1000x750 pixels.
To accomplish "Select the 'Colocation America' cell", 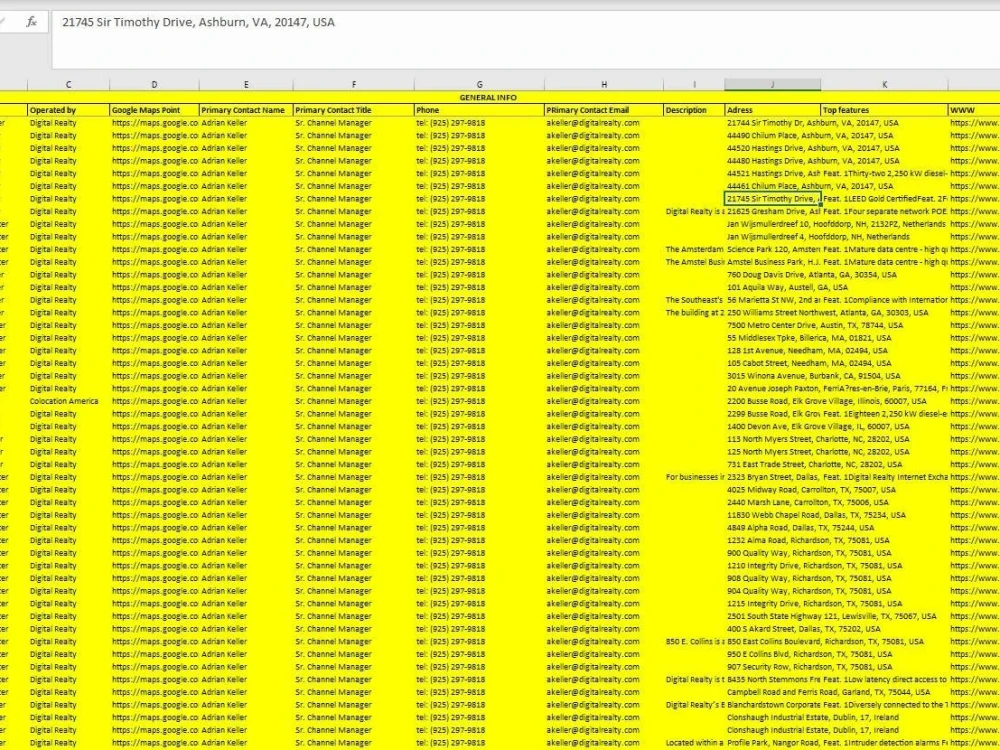I will click(69, 401).
